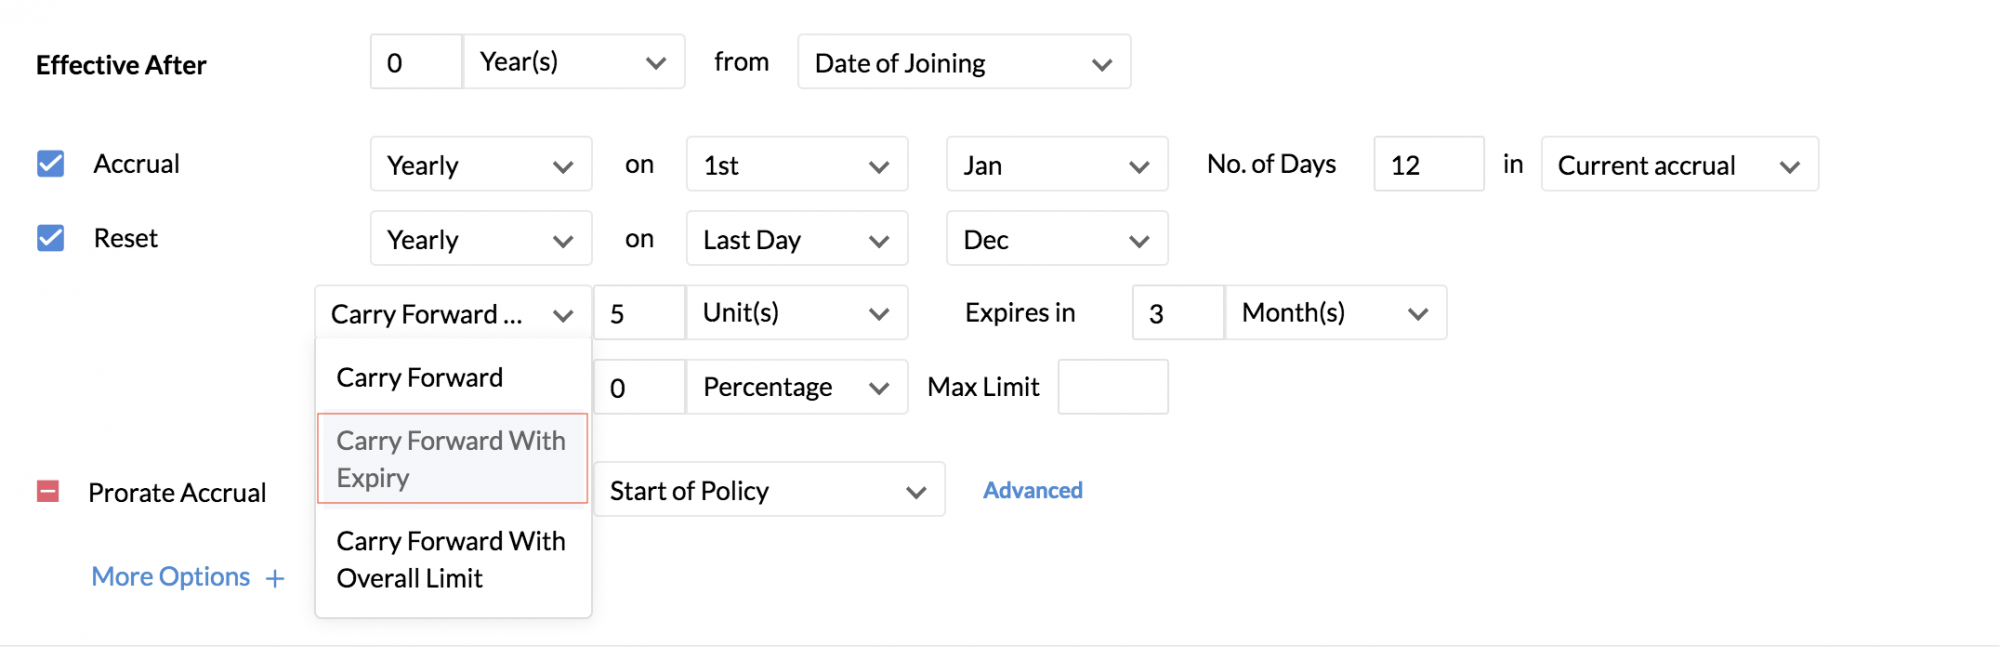This screenshot has width=2000, height=647.
Task: Click the Advanced link
Action: pos(1032,491)
